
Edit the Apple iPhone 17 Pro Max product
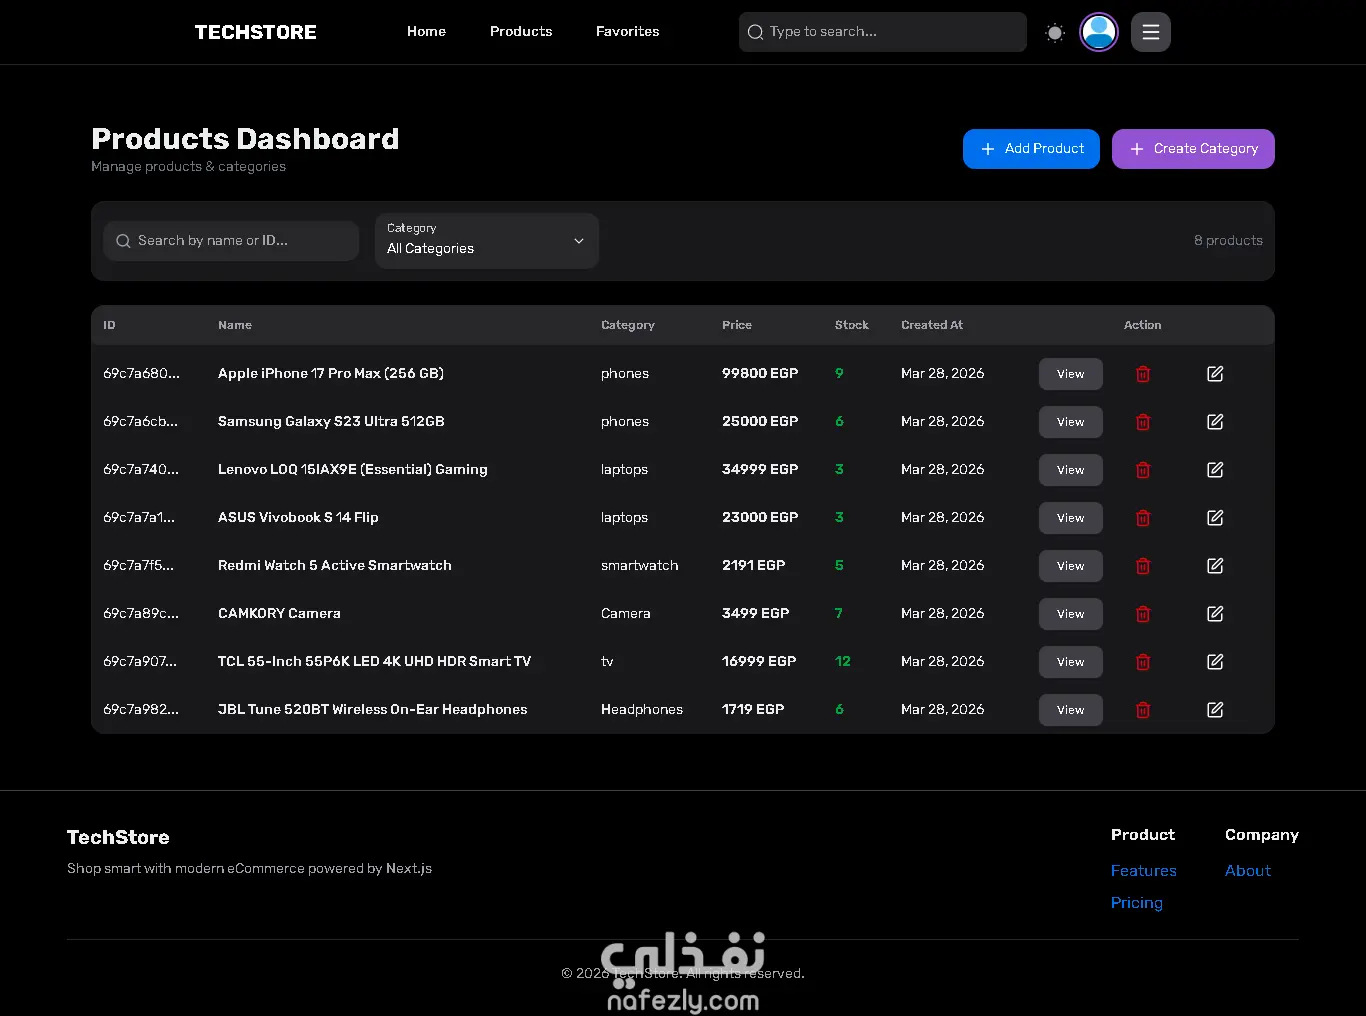[1215, 374]
